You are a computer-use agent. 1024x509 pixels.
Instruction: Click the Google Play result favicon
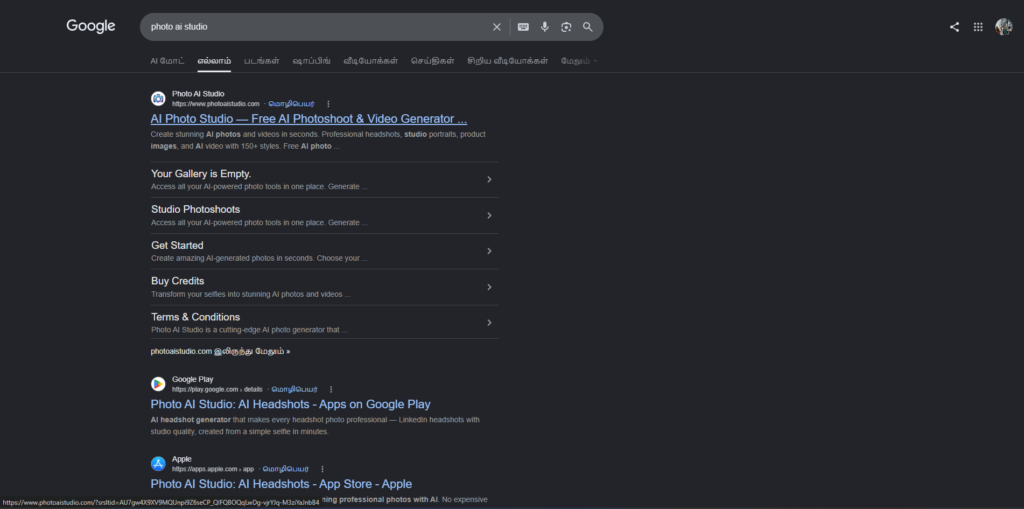[x=158, y=384]
